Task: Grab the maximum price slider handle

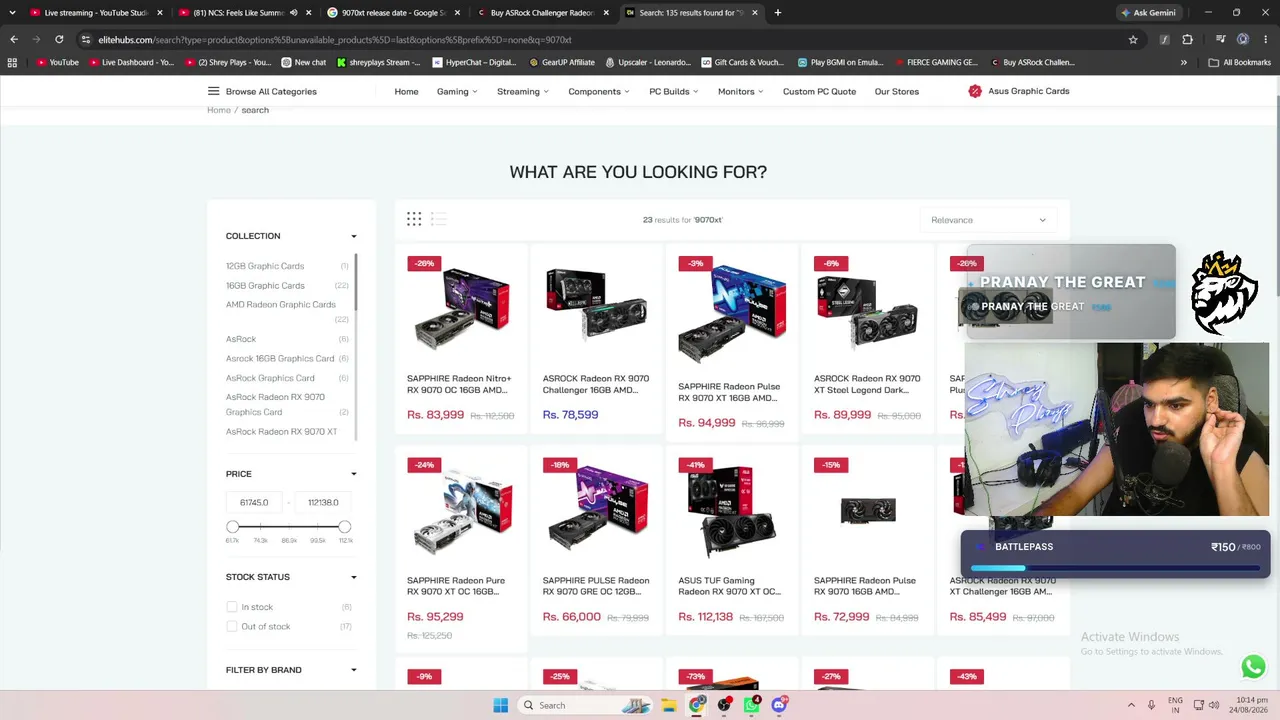Action: coord(345,527)
